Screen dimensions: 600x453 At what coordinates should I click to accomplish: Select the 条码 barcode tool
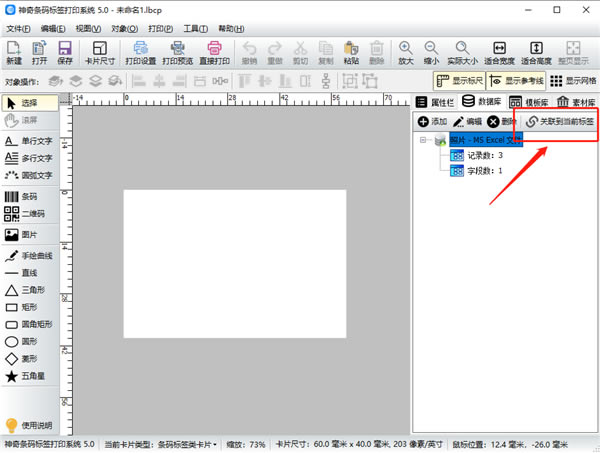click(28, 196)
